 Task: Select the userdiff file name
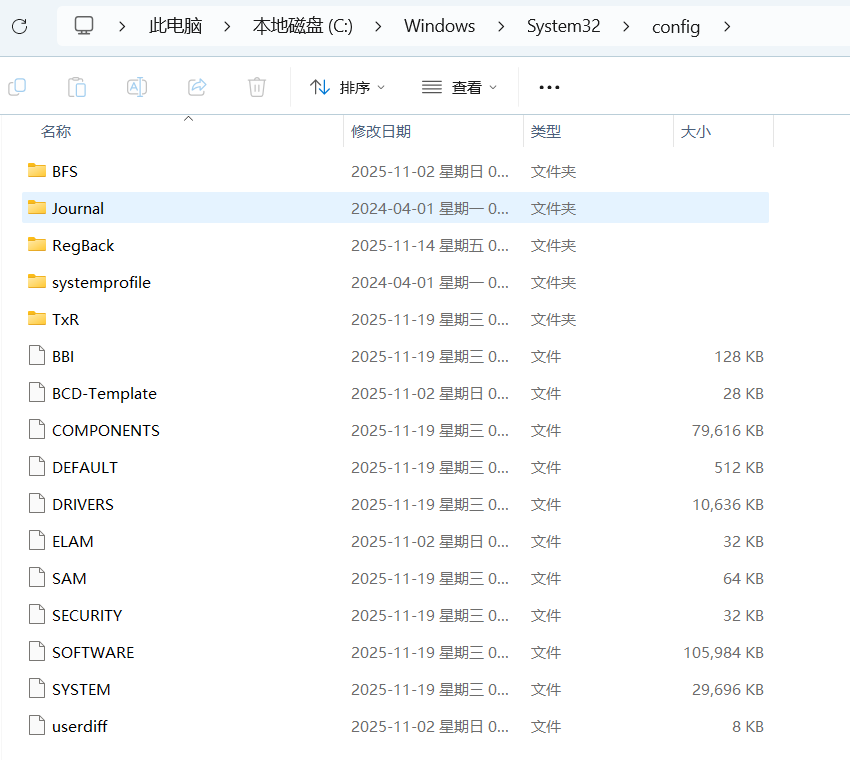point(80,726)
